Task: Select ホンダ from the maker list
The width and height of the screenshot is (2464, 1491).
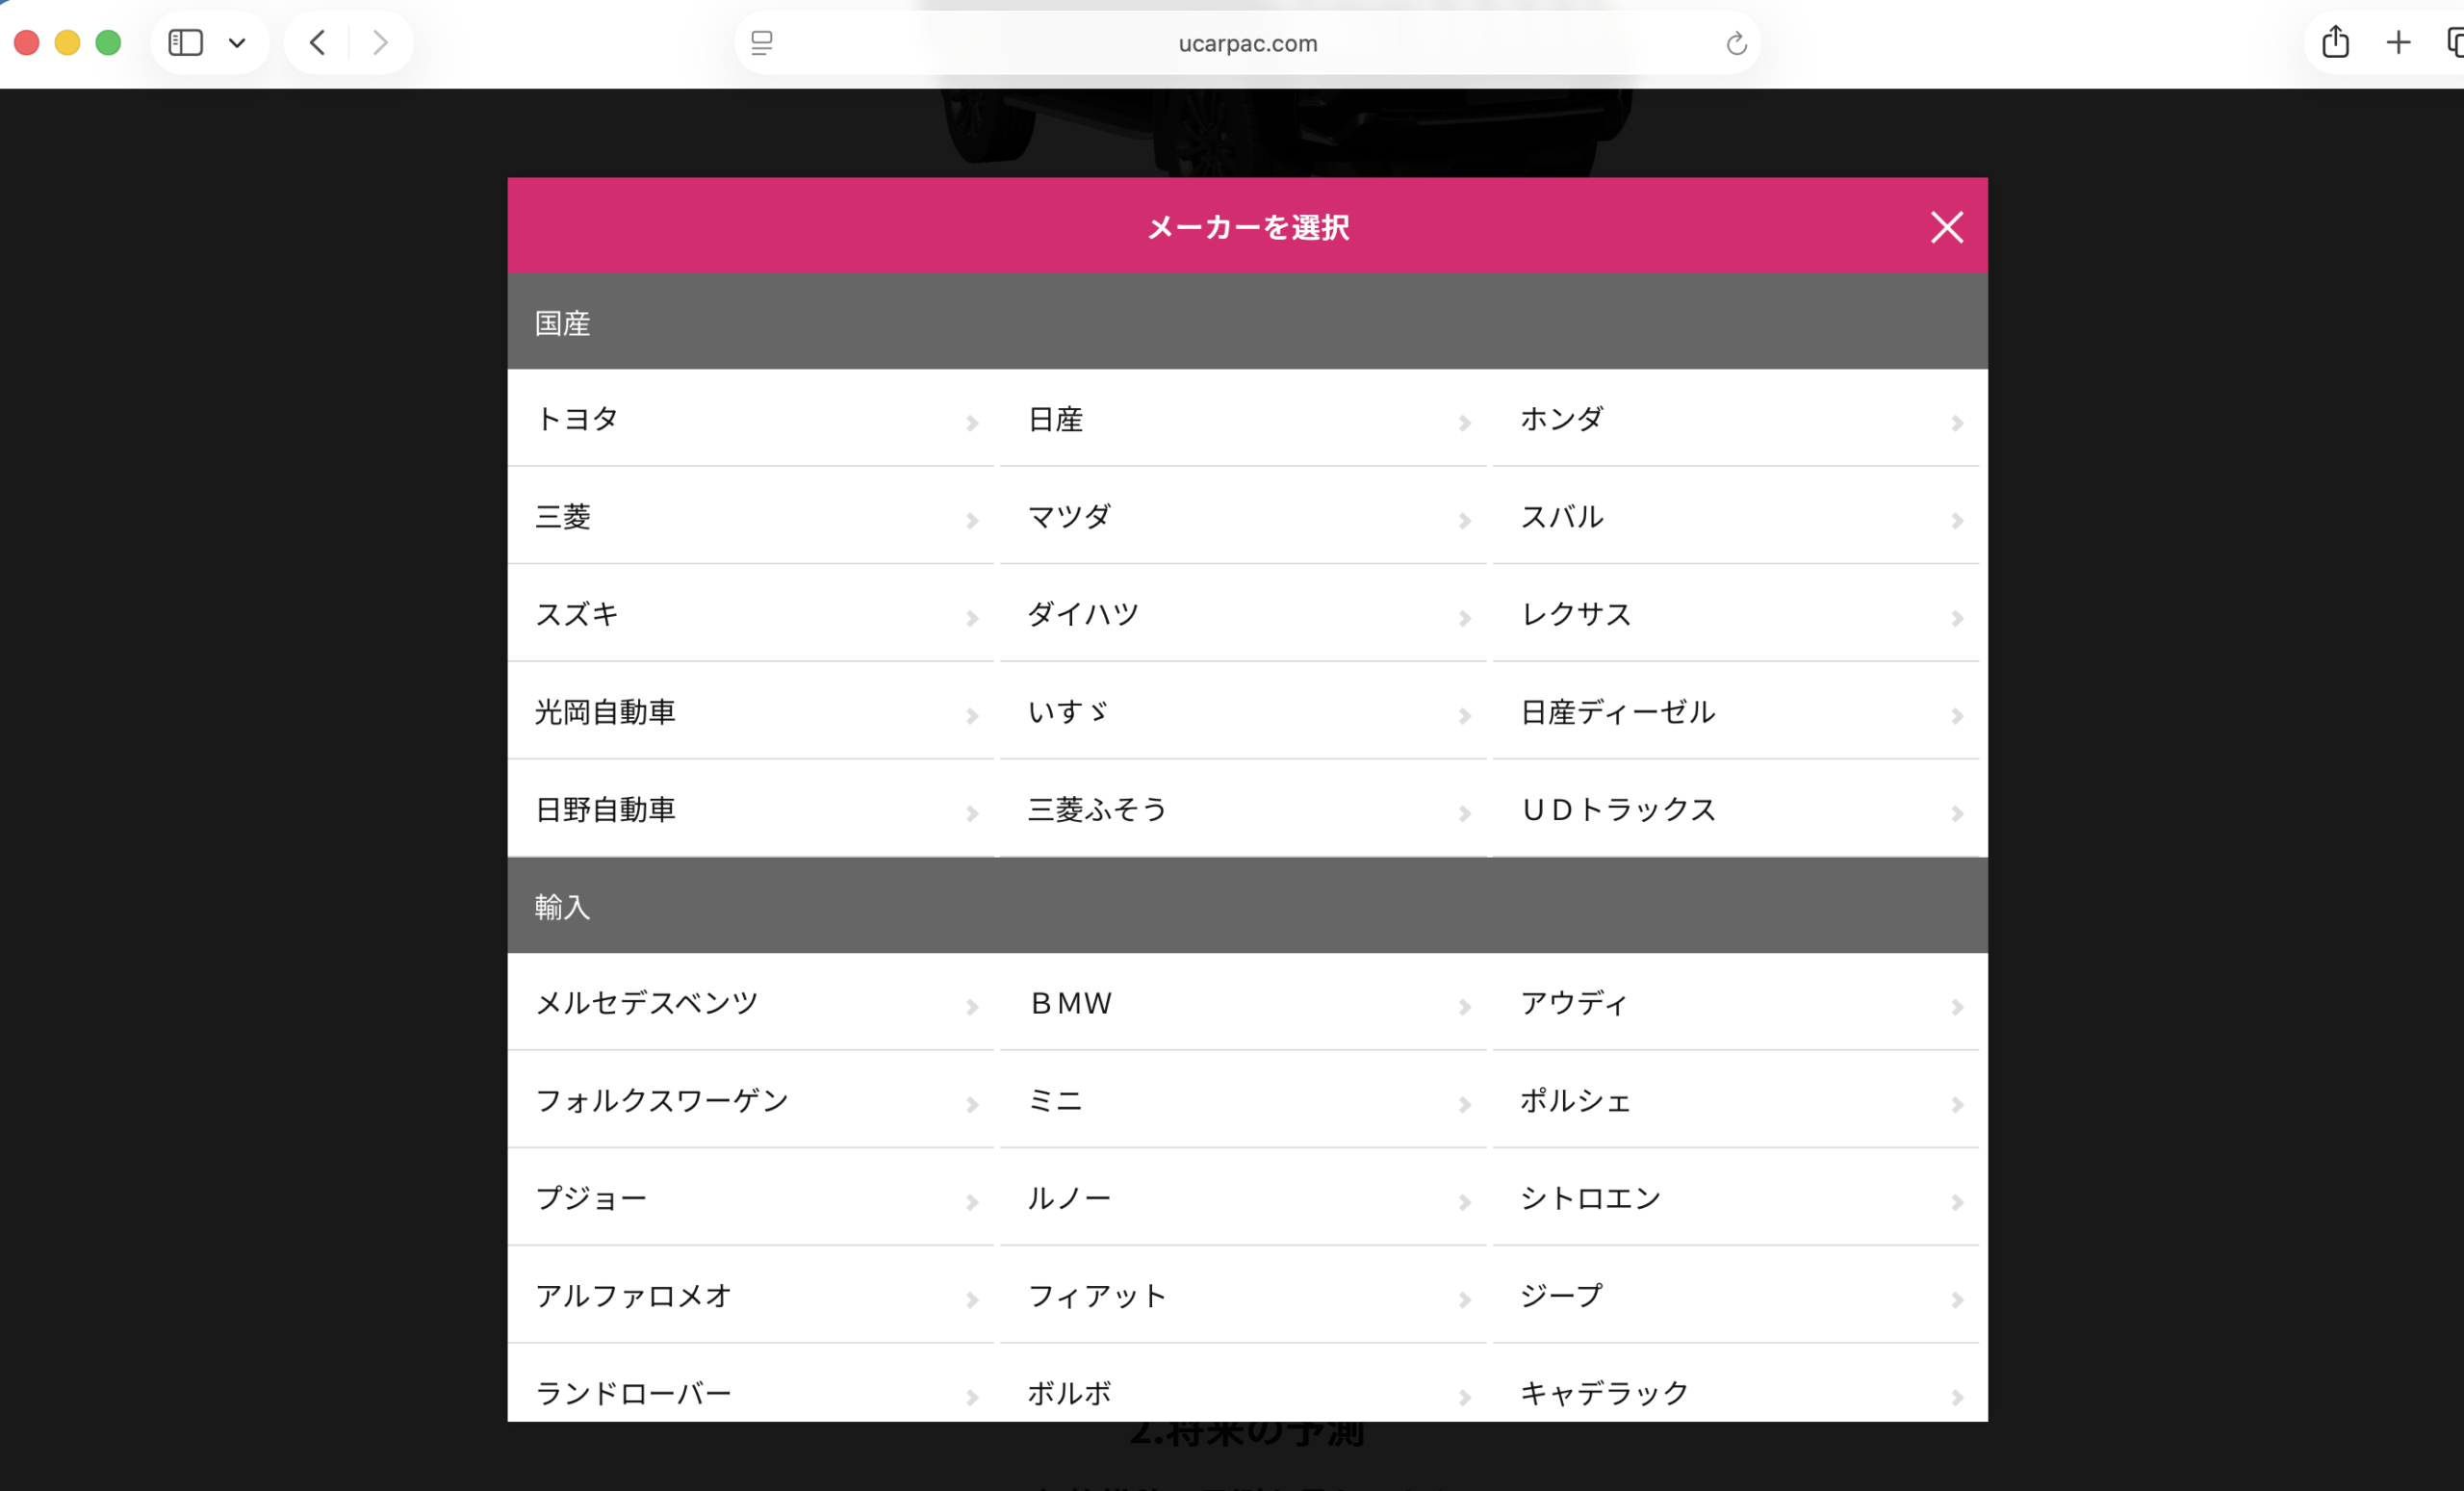Action: [x=1736, y=419]
